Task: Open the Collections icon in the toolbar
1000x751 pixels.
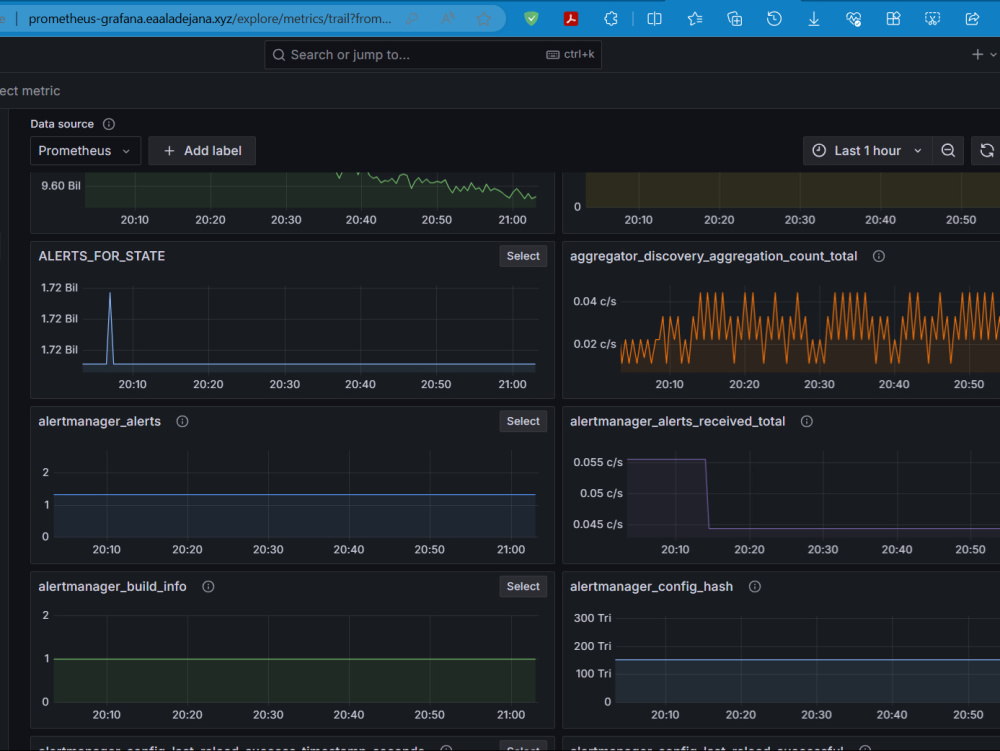Action: (734, 18)
